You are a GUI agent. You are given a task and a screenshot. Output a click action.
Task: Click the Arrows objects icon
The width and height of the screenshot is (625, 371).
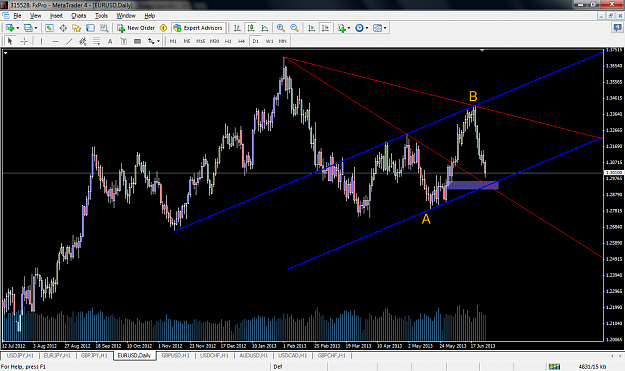tap(151, 41)
